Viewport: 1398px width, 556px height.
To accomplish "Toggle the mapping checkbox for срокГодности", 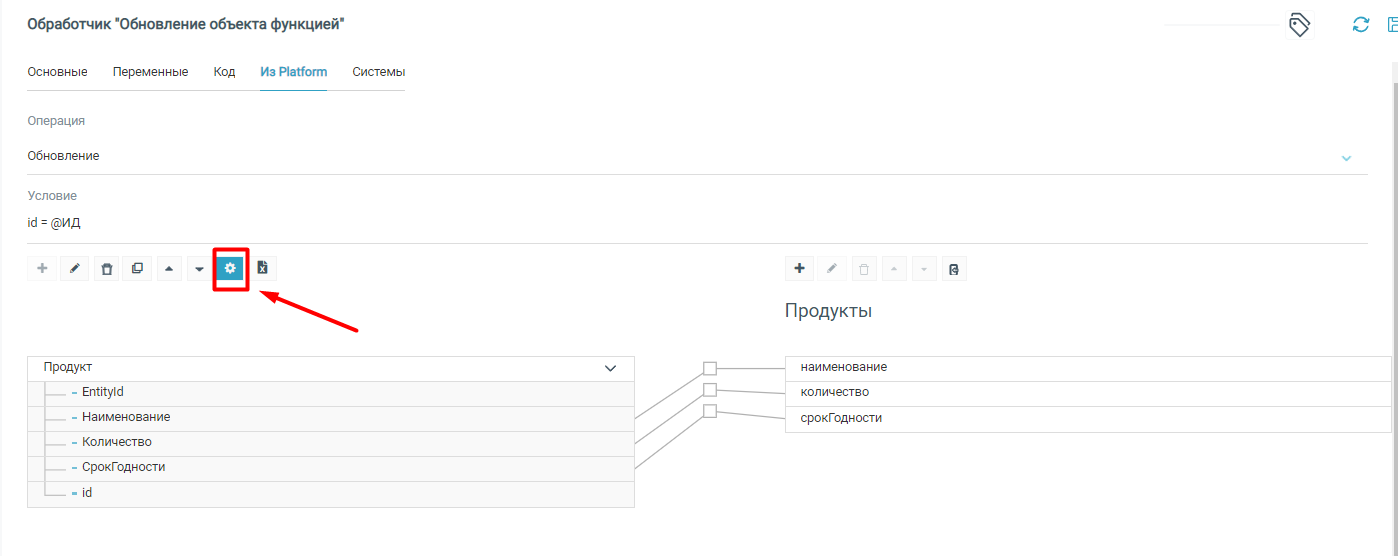I will click(x=710, y=411).
